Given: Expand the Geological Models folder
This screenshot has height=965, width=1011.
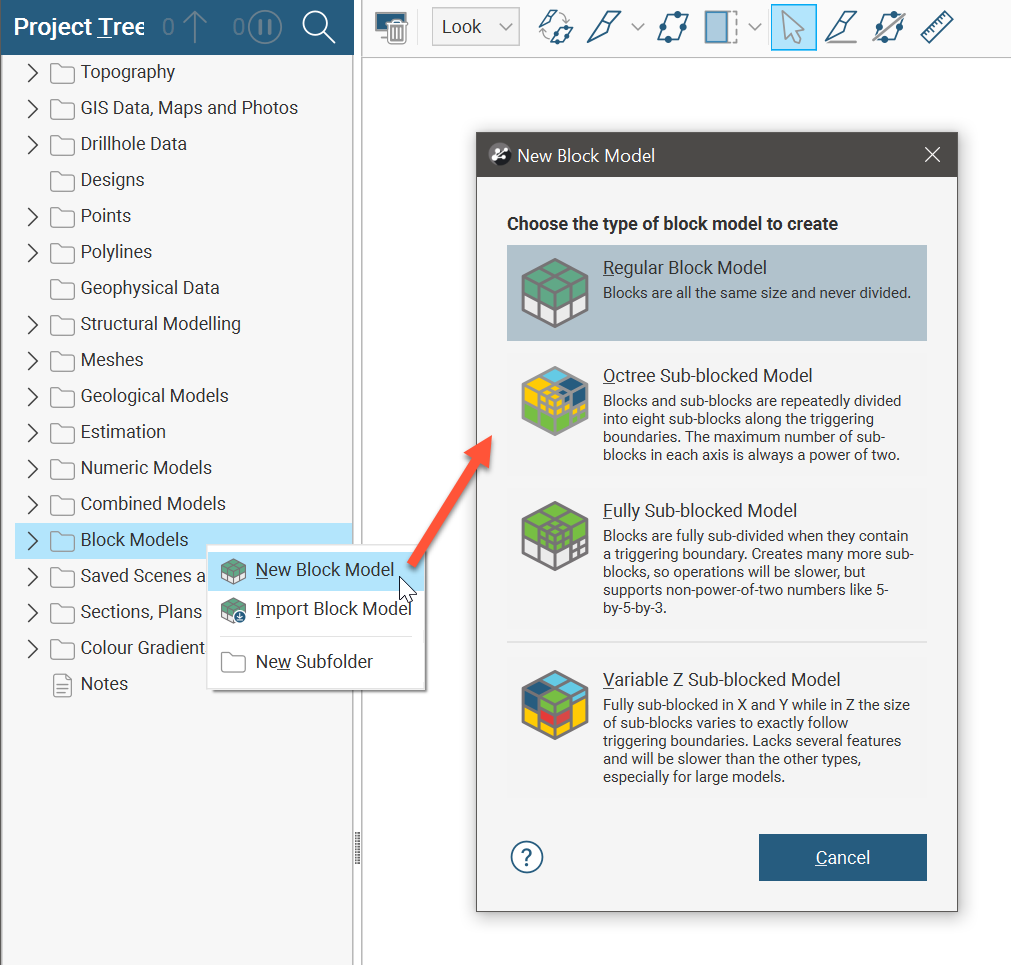Looking at the screenshot, I should [33, 397].
